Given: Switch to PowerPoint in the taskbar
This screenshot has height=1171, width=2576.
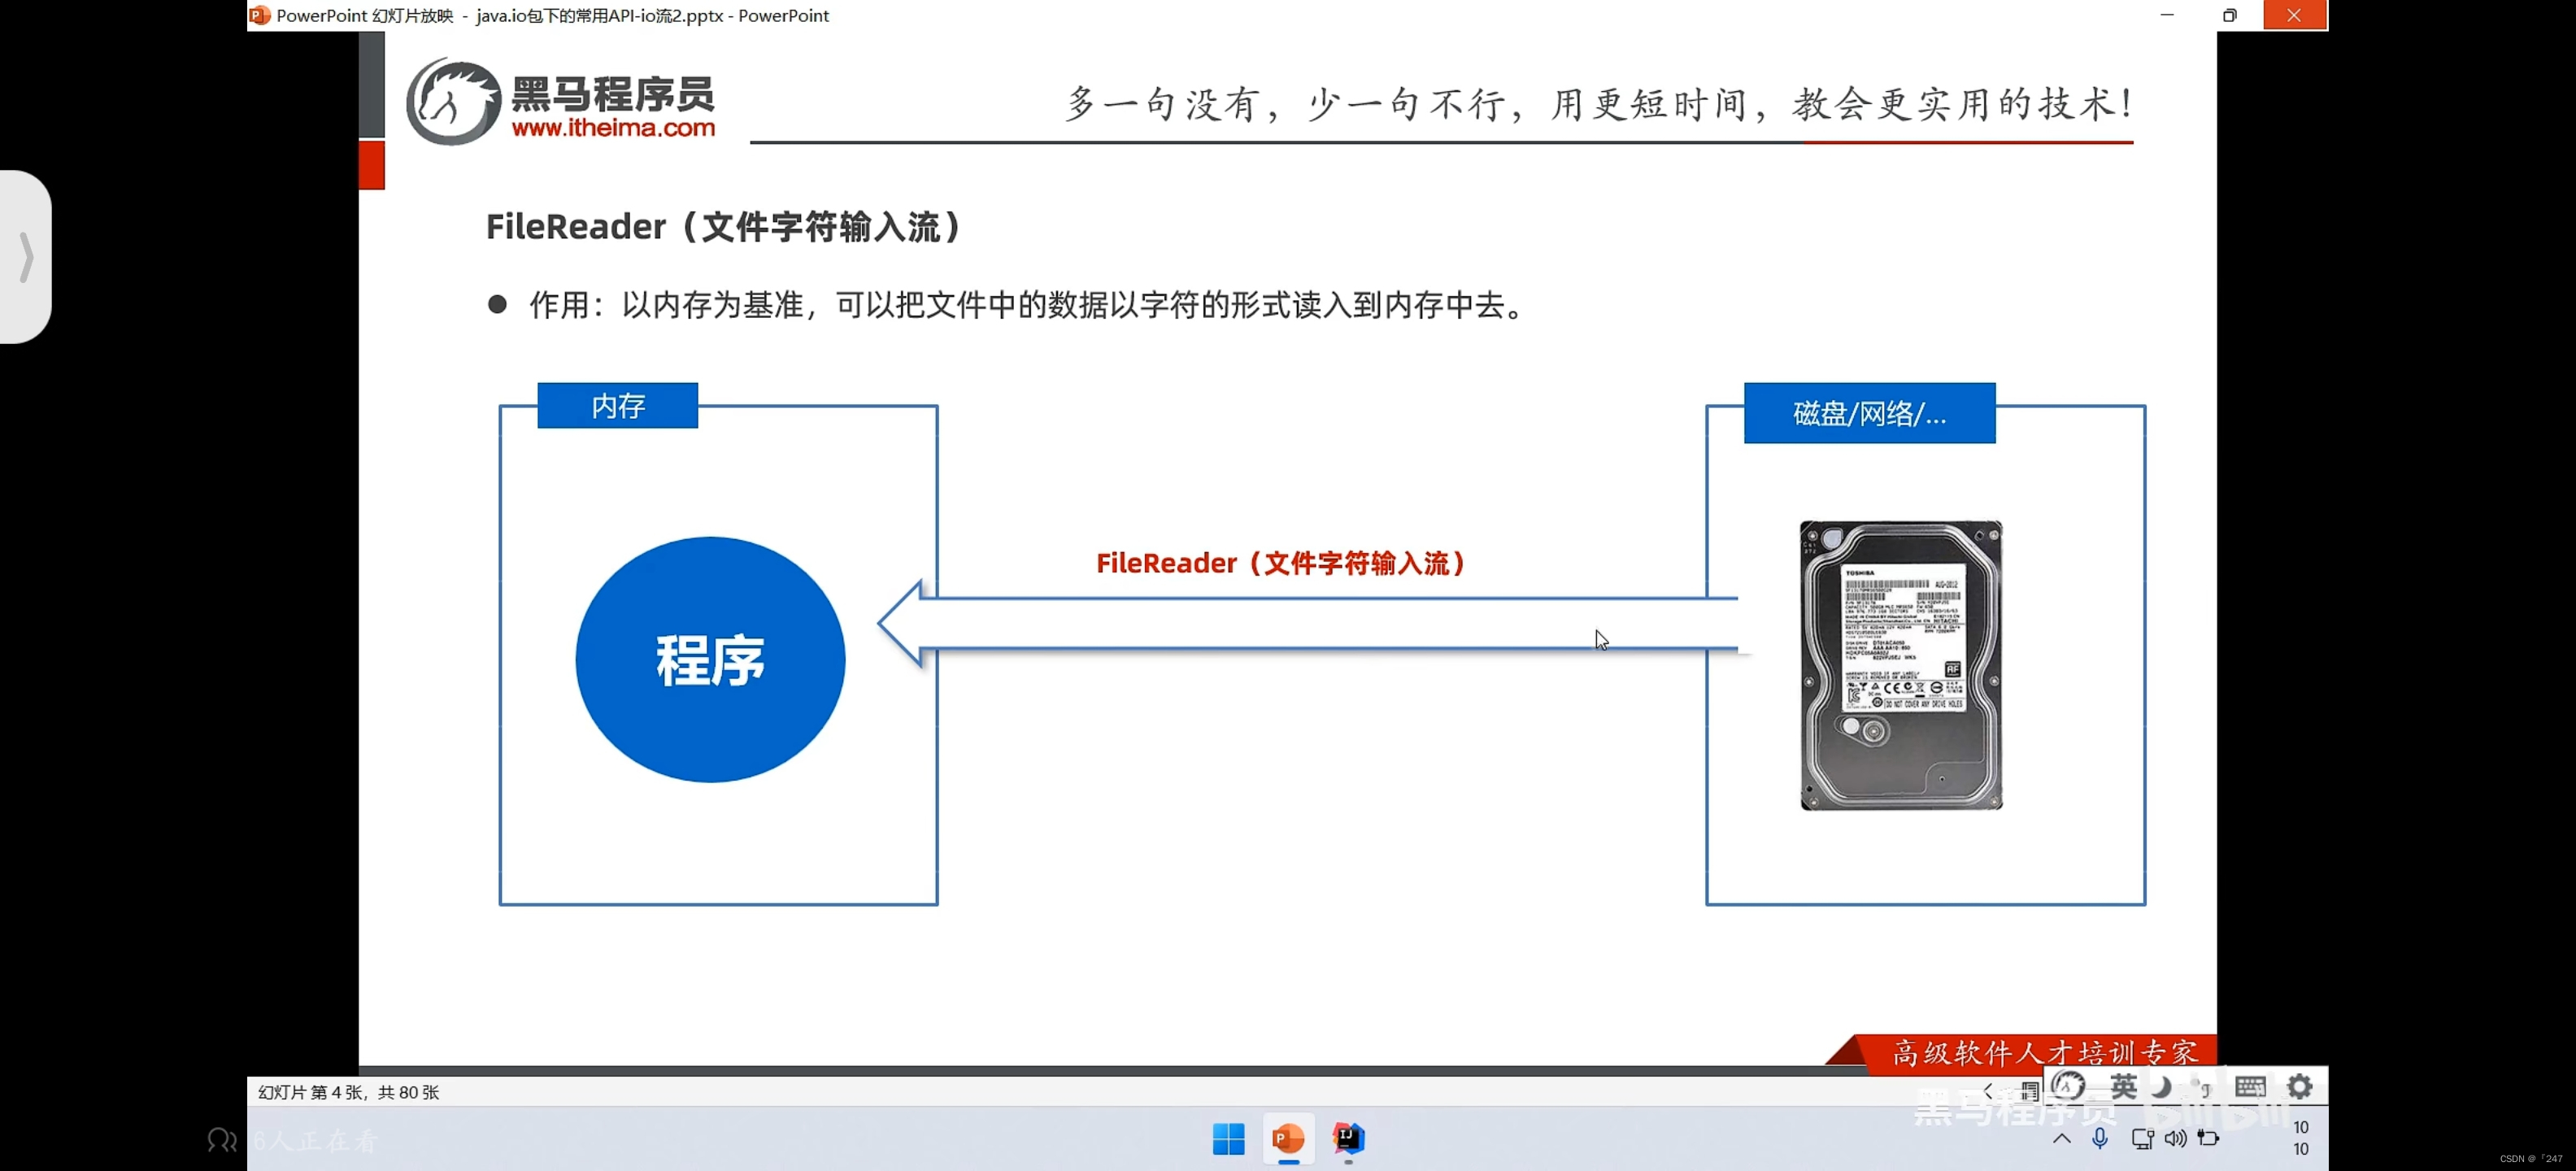Looking at the screenshot, I should [1288, 1138].
